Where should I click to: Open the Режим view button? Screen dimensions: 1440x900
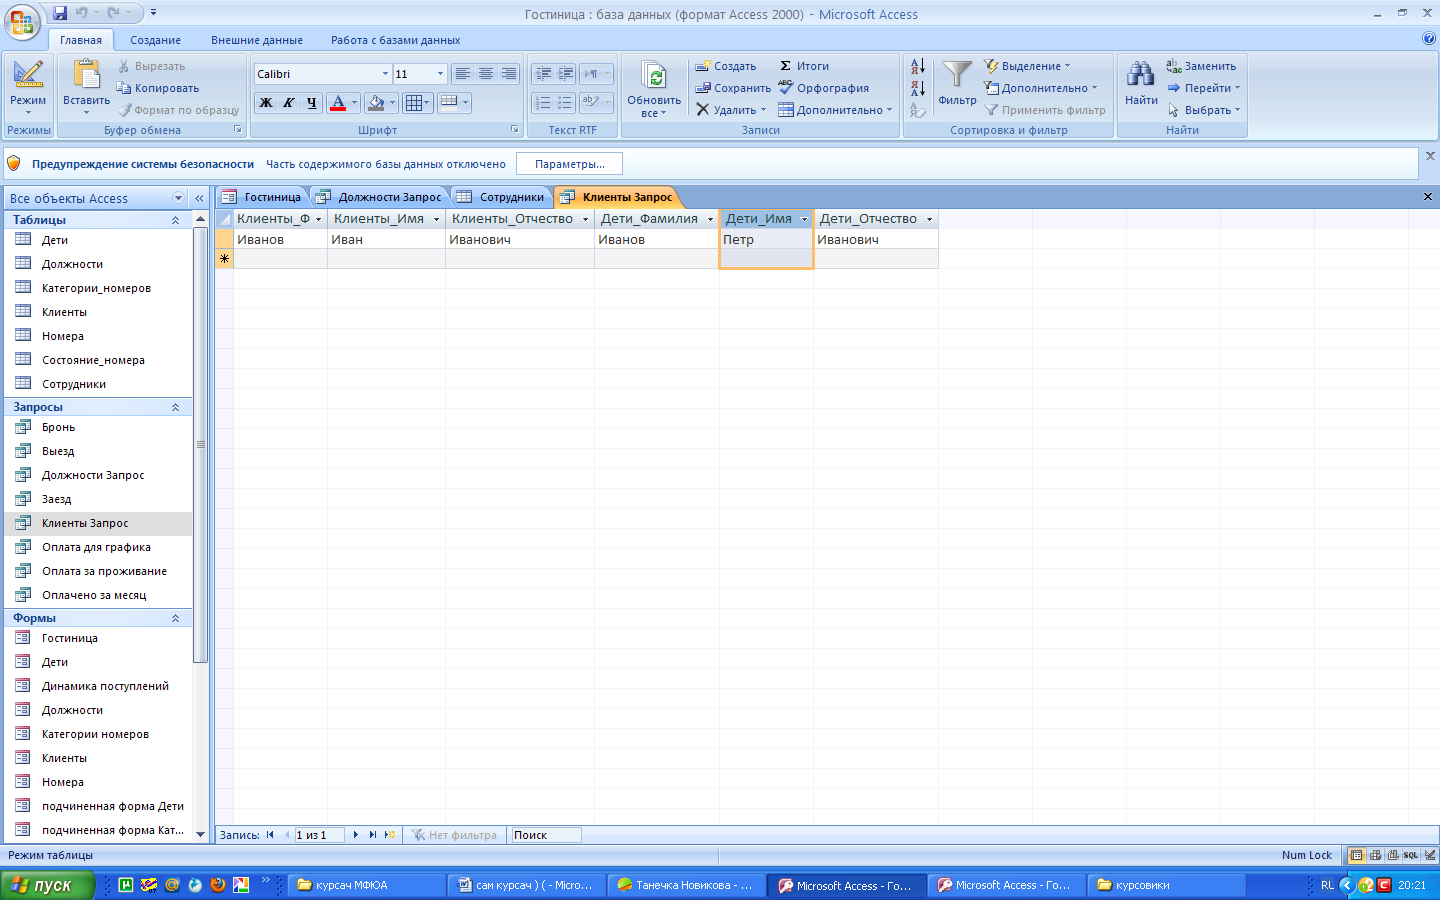click(x=28, y=87)
